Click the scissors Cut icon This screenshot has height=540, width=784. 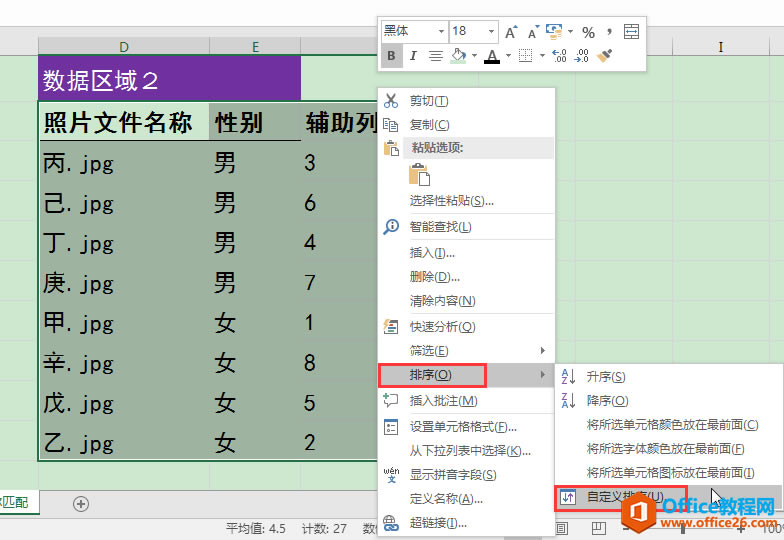tap(390, 101)
